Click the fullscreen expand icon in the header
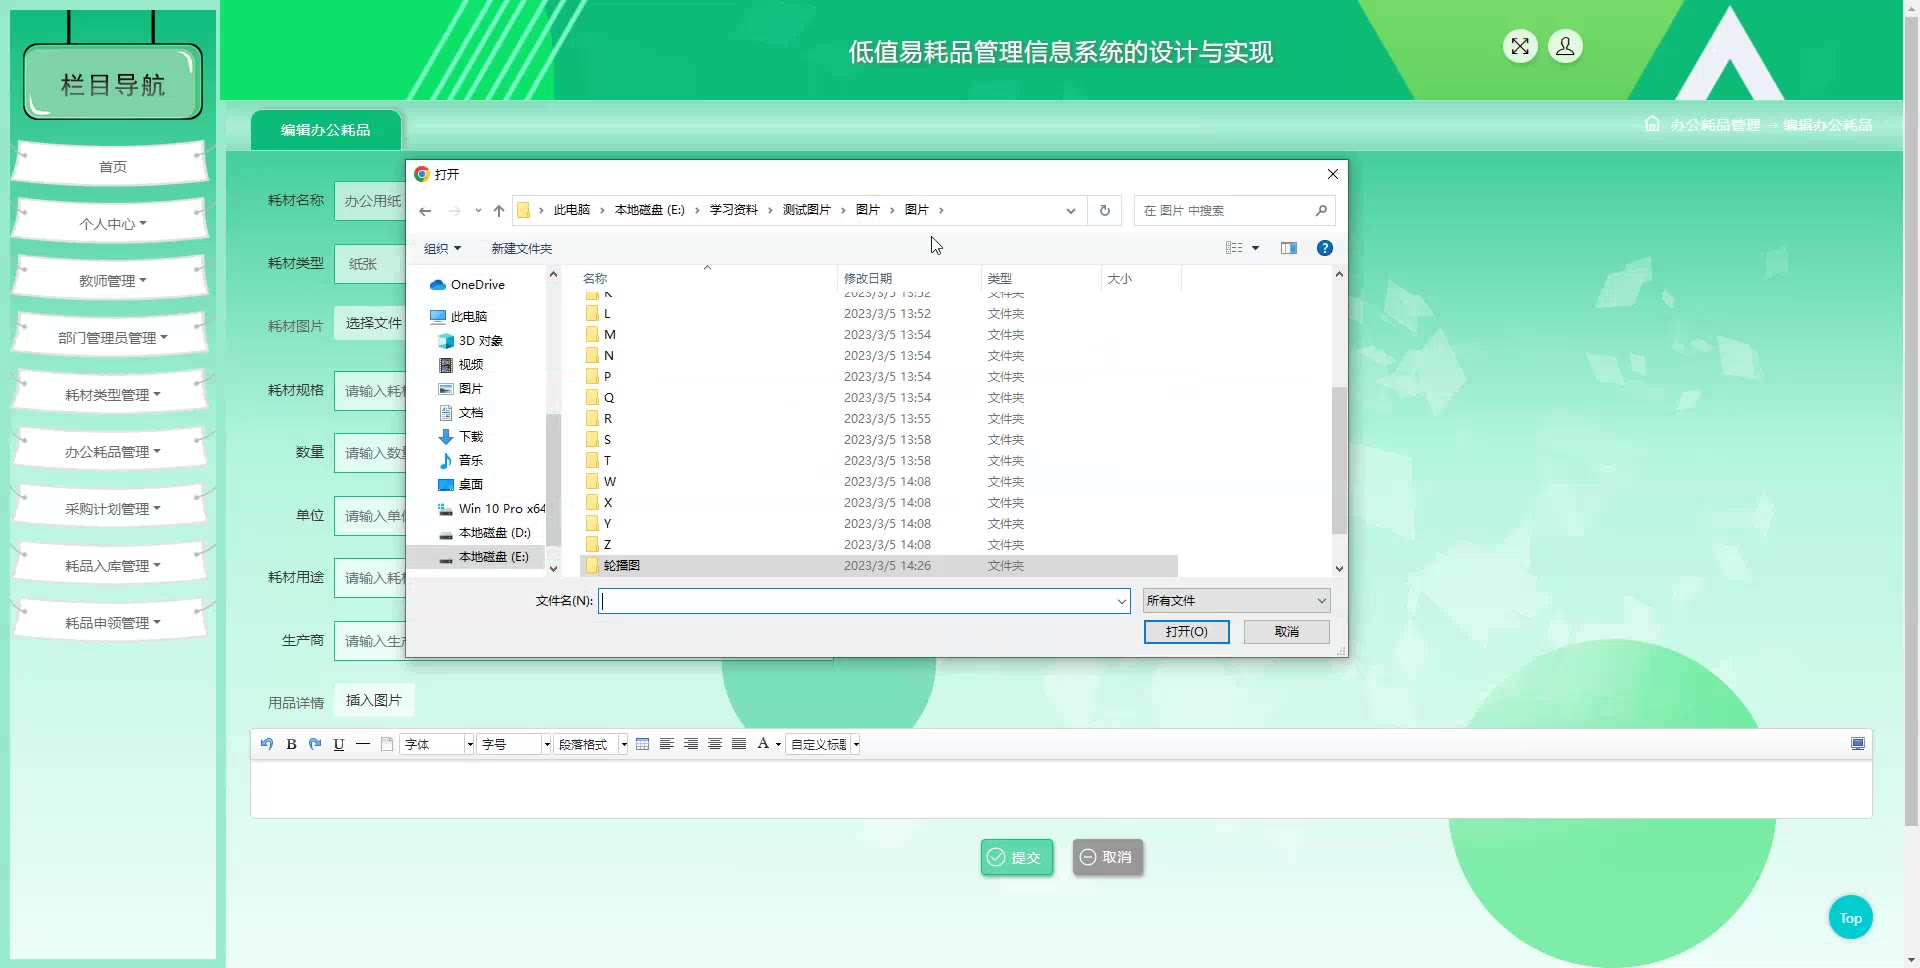 click(x=1520, y=46)
